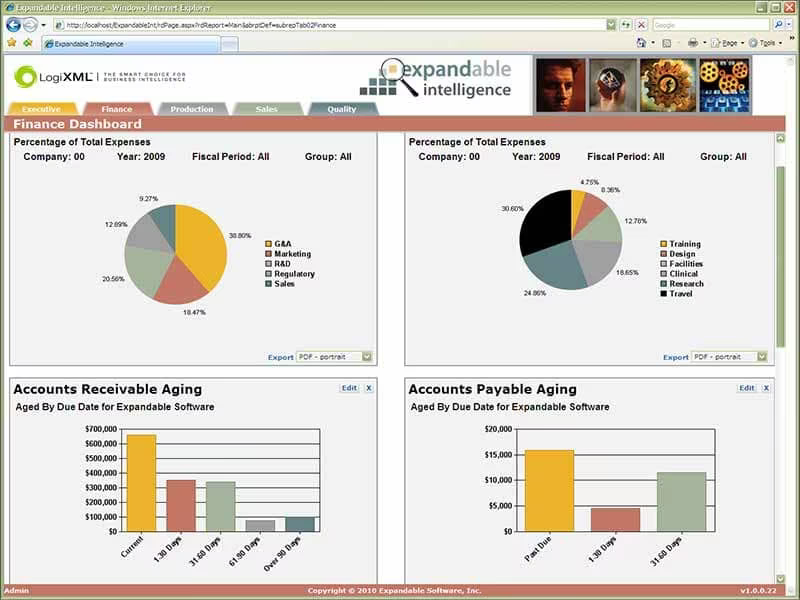Click the 31-60 Days bar in payable chart

(x=682, y=502)
